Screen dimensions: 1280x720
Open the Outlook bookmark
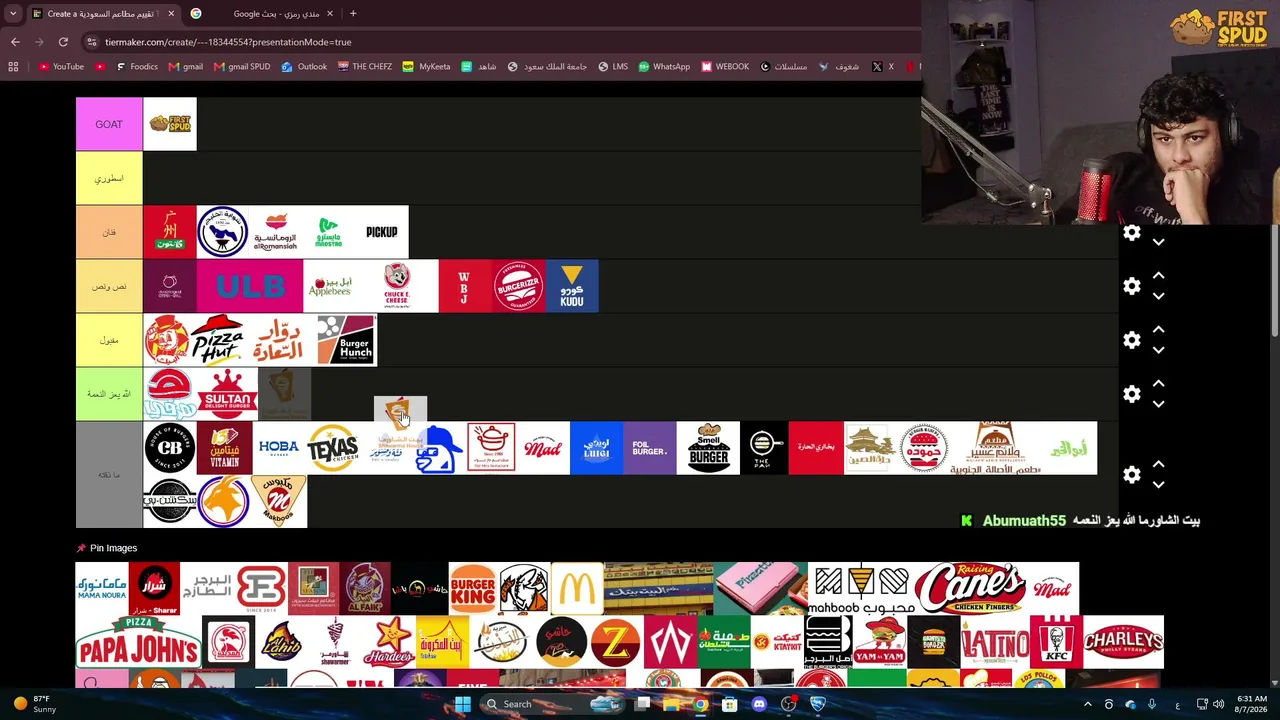coord(304,67)
